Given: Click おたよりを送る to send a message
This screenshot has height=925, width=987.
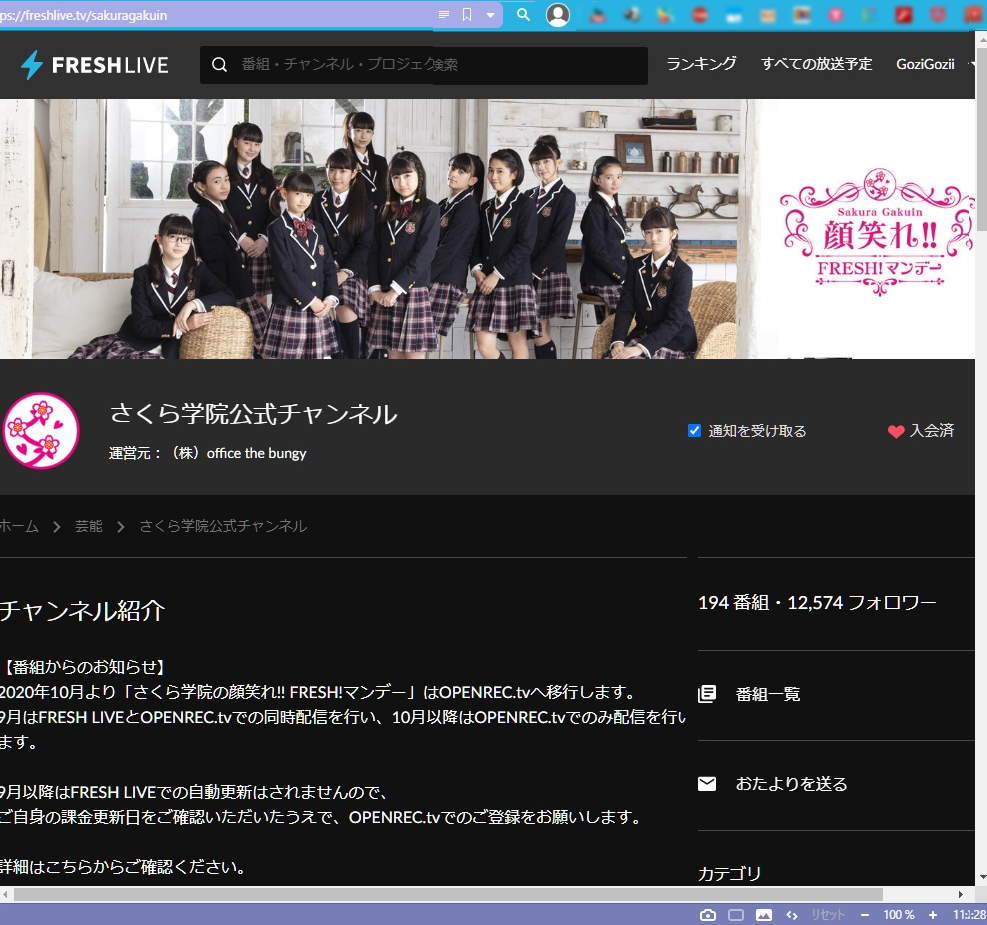Looking at the screenshot, I should pyautogui.click(x=790, y=784).
